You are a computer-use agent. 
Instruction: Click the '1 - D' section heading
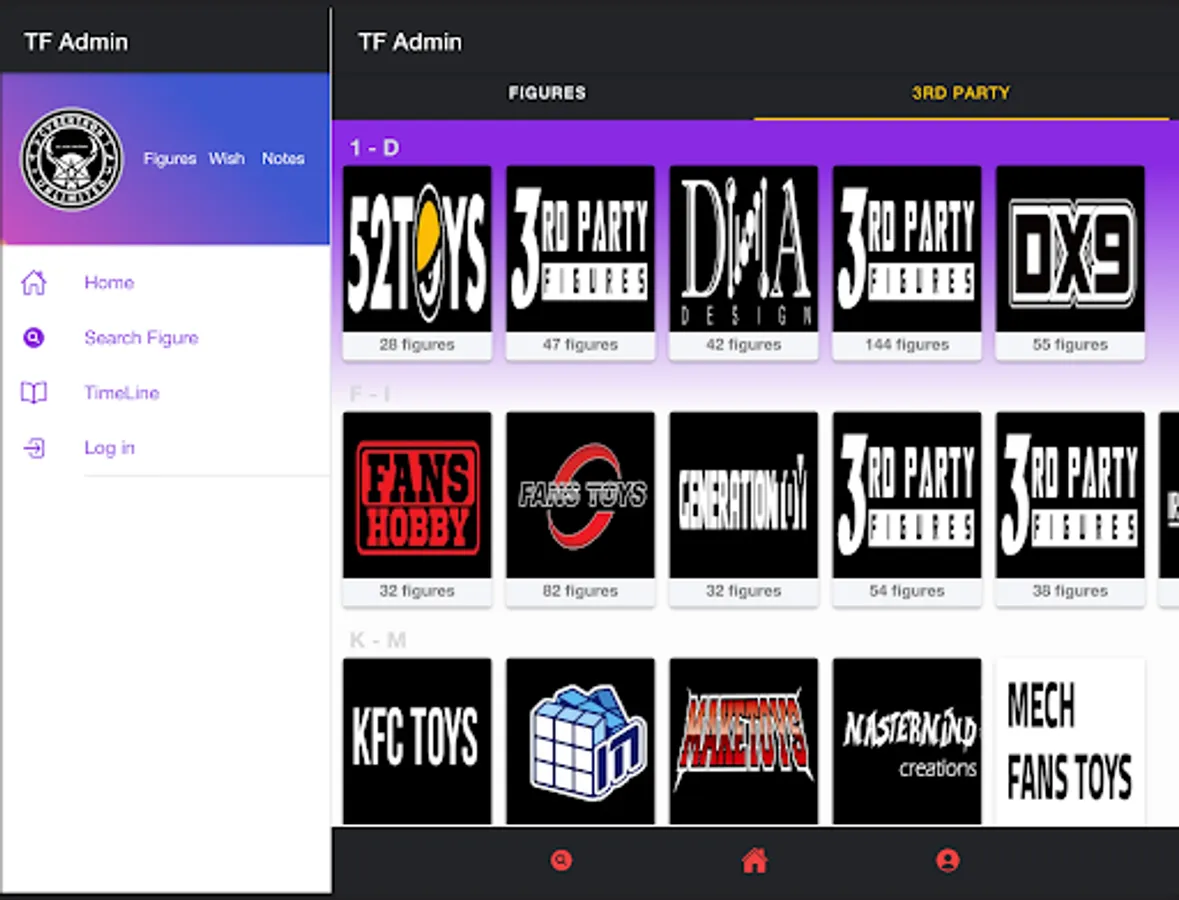[x=374, y=147]
